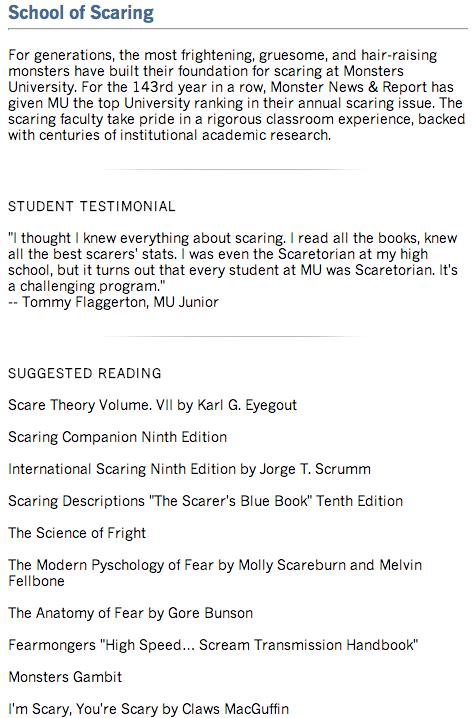
Task: Click the divider line above STUDENT TESTIMONIAL
Action: click(x=236, y=170)
